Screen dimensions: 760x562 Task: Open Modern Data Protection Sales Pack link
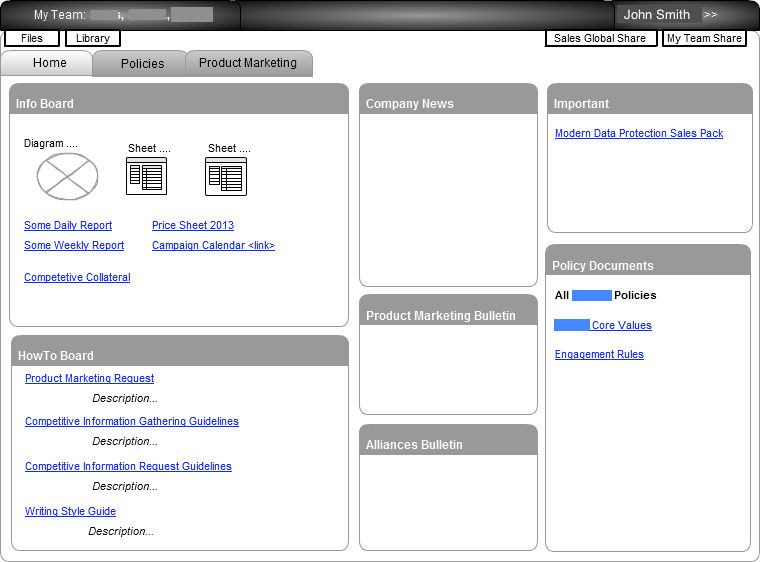point(639,134)
